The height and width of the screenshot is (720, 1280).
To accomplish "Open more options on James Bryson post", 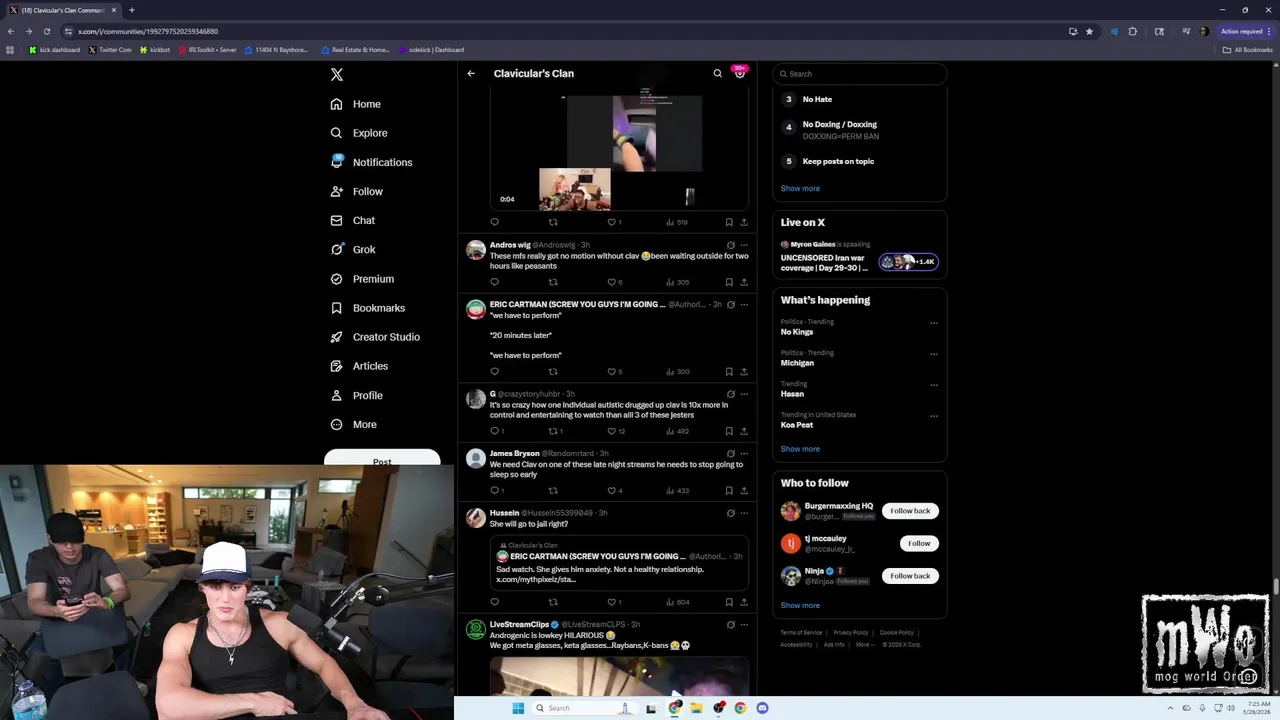I will 744,453.
